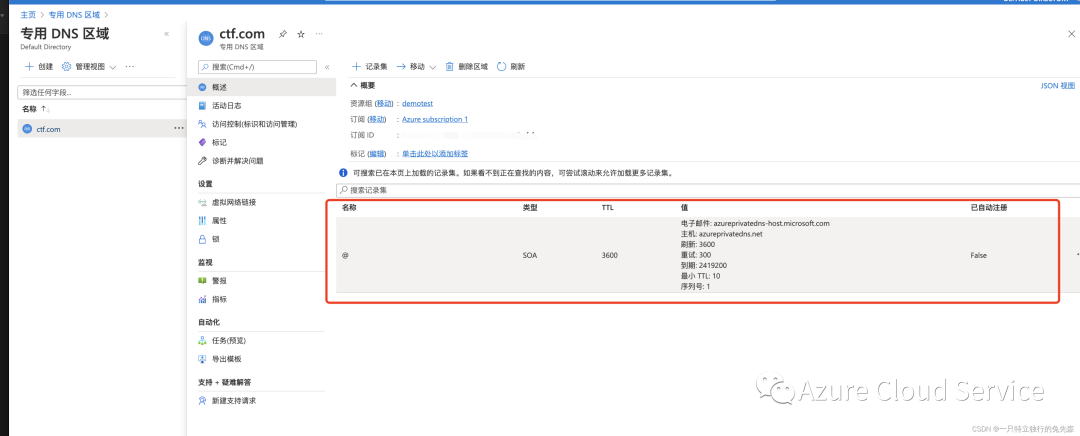1080x436 pixels.
Task: Open row menu for ctf.com zone
Action: point(179,128)
